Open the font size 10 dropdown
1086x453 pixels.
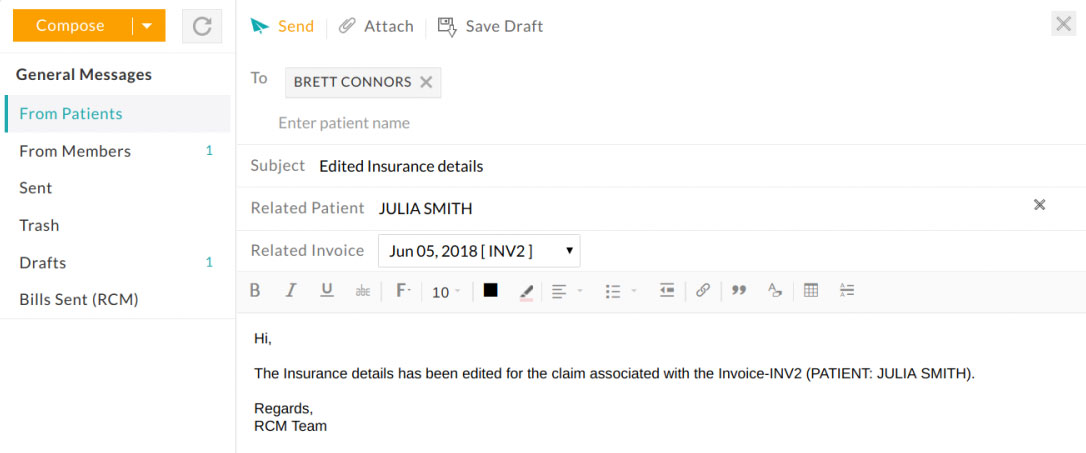click(x=446, y=292)
